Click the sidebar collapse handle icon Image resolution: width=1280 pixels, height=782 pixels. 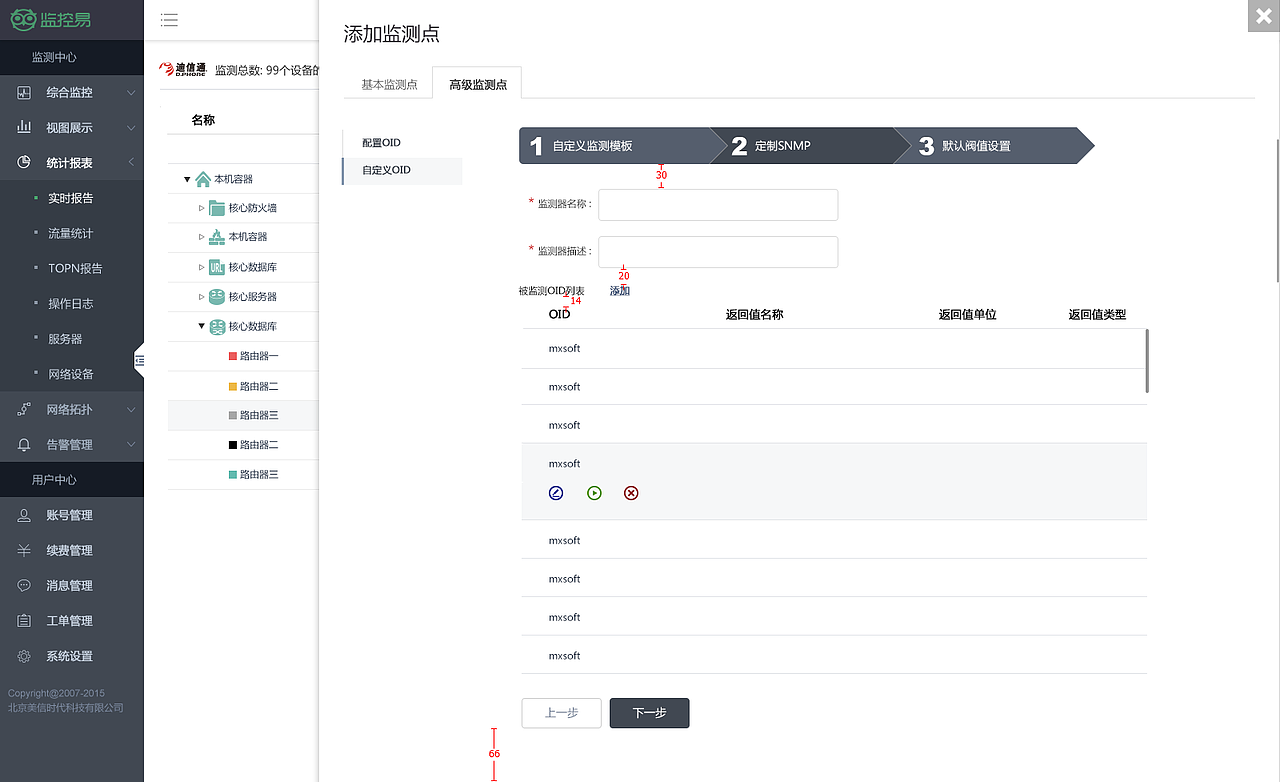tap(140, 360)
